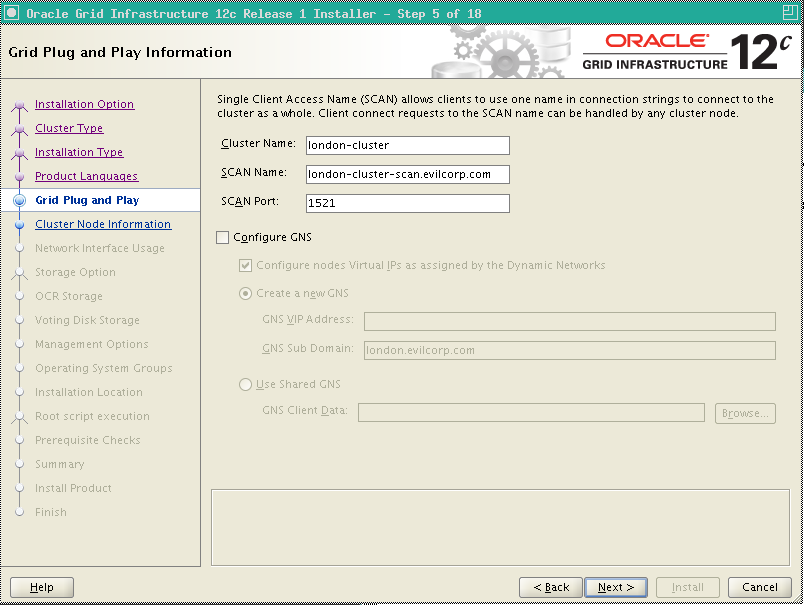The width and height of the screenshot is (804, 605).
Task: Click the window menu icon in title bar
Action: (x=11, y=13)
